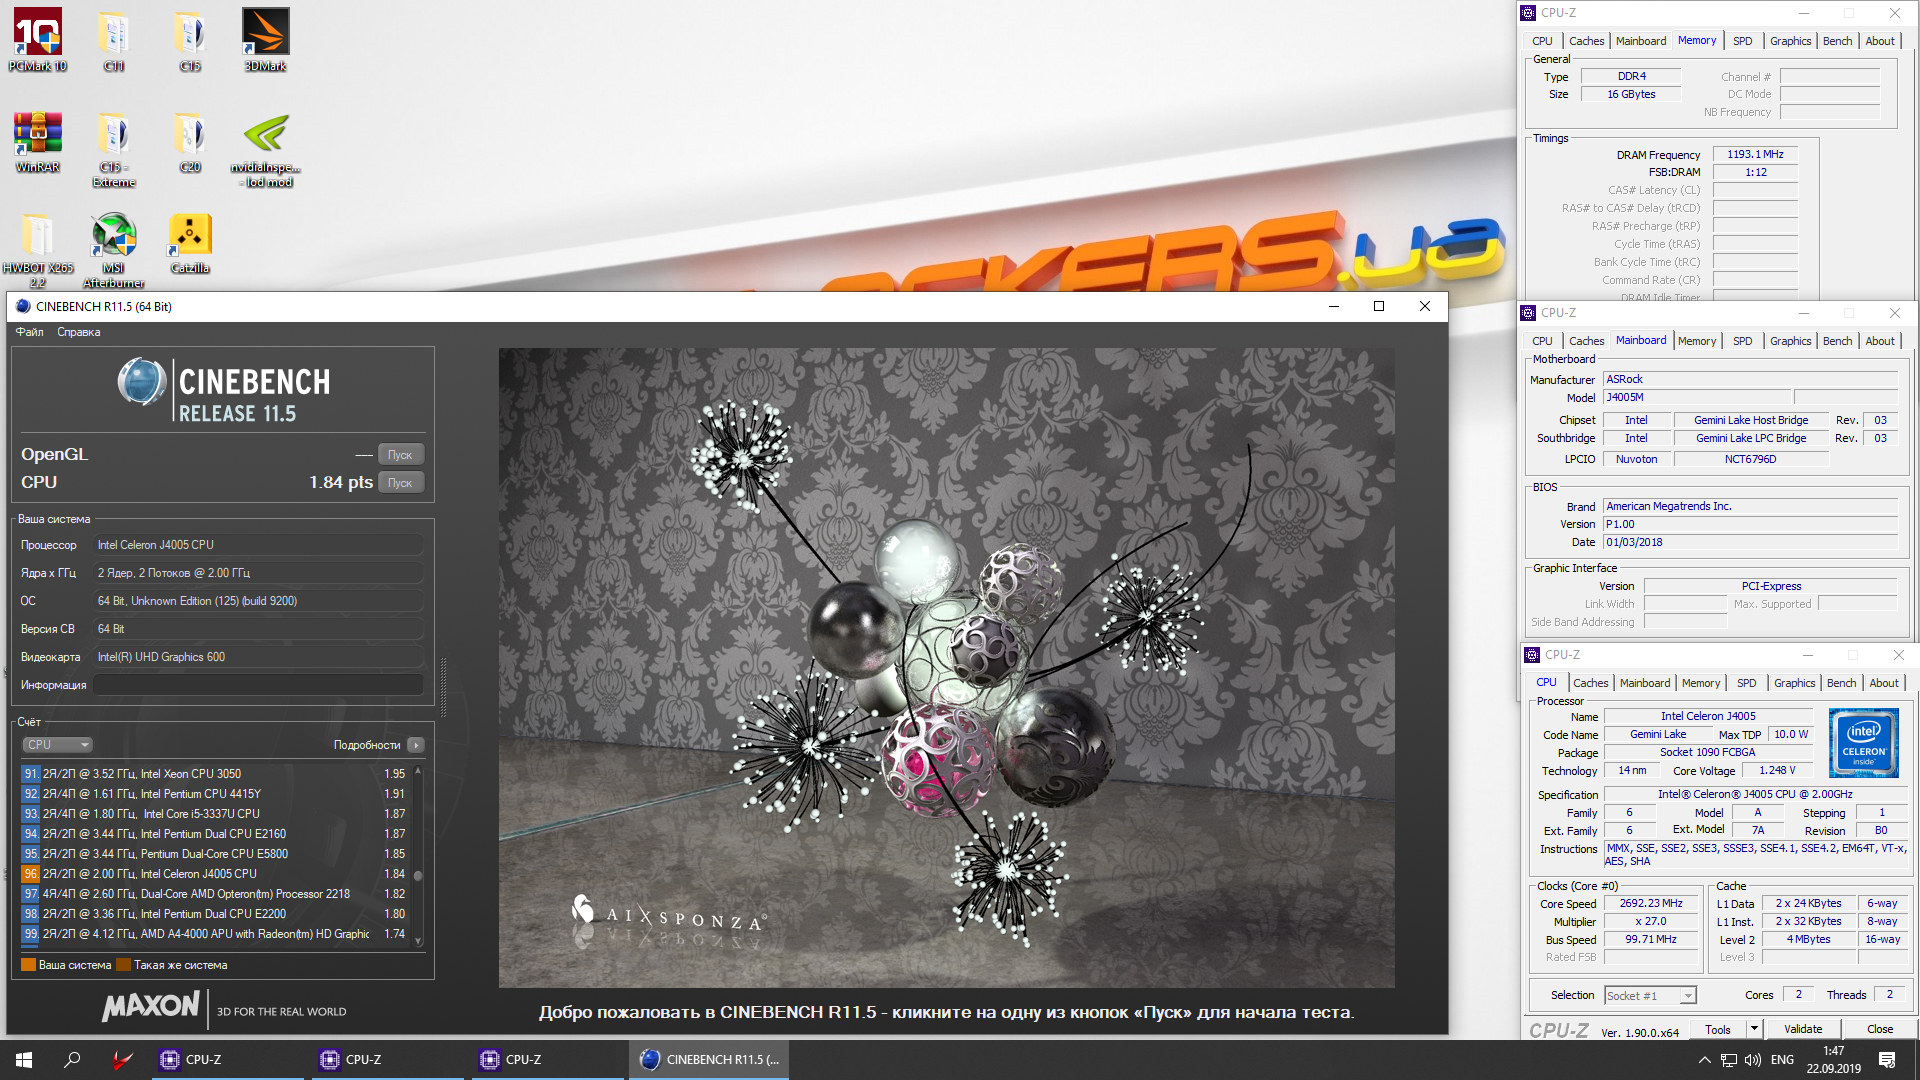Open the Справка menu in Cinebench

[79, 332]
